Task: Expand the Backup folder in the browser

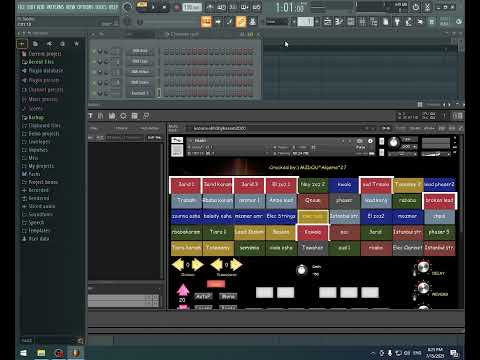Action: 33,117
